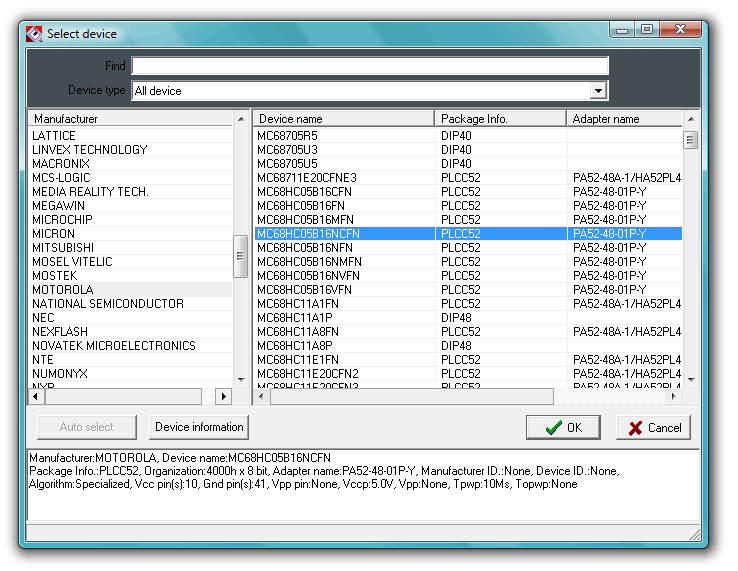This screenshot has width=738, height=571.
Task: Select device MC68705U3
Action: pos(468,150)
